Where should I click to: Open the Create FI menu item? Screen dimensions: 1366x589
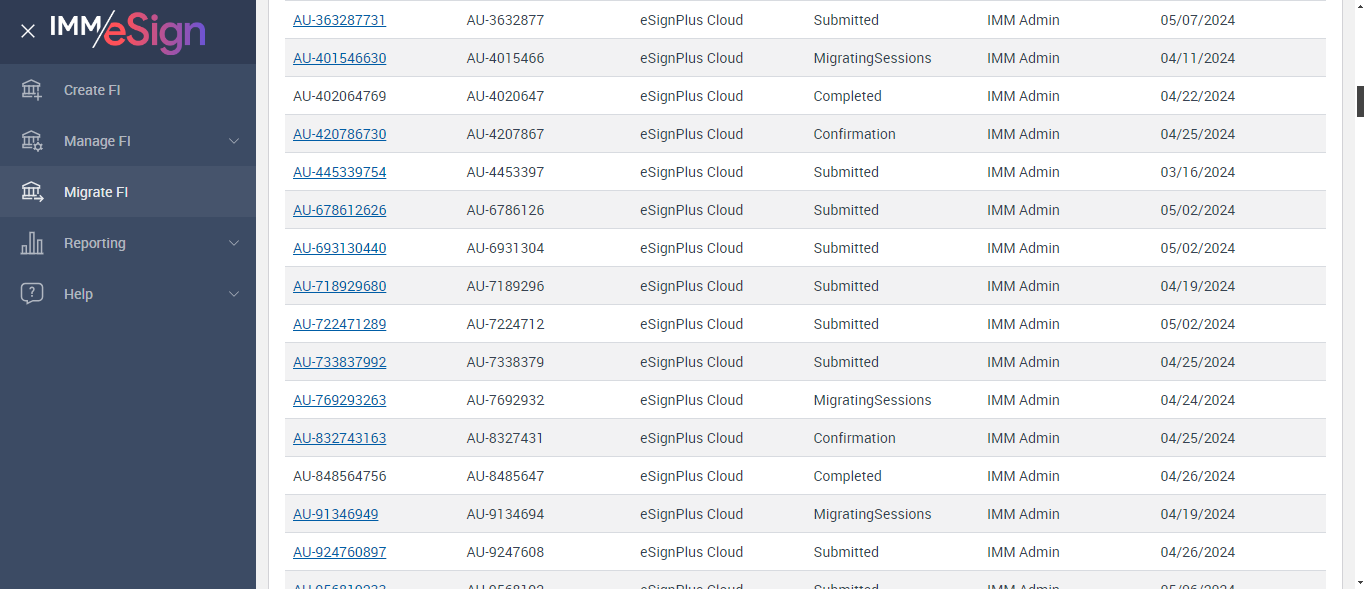92,90
